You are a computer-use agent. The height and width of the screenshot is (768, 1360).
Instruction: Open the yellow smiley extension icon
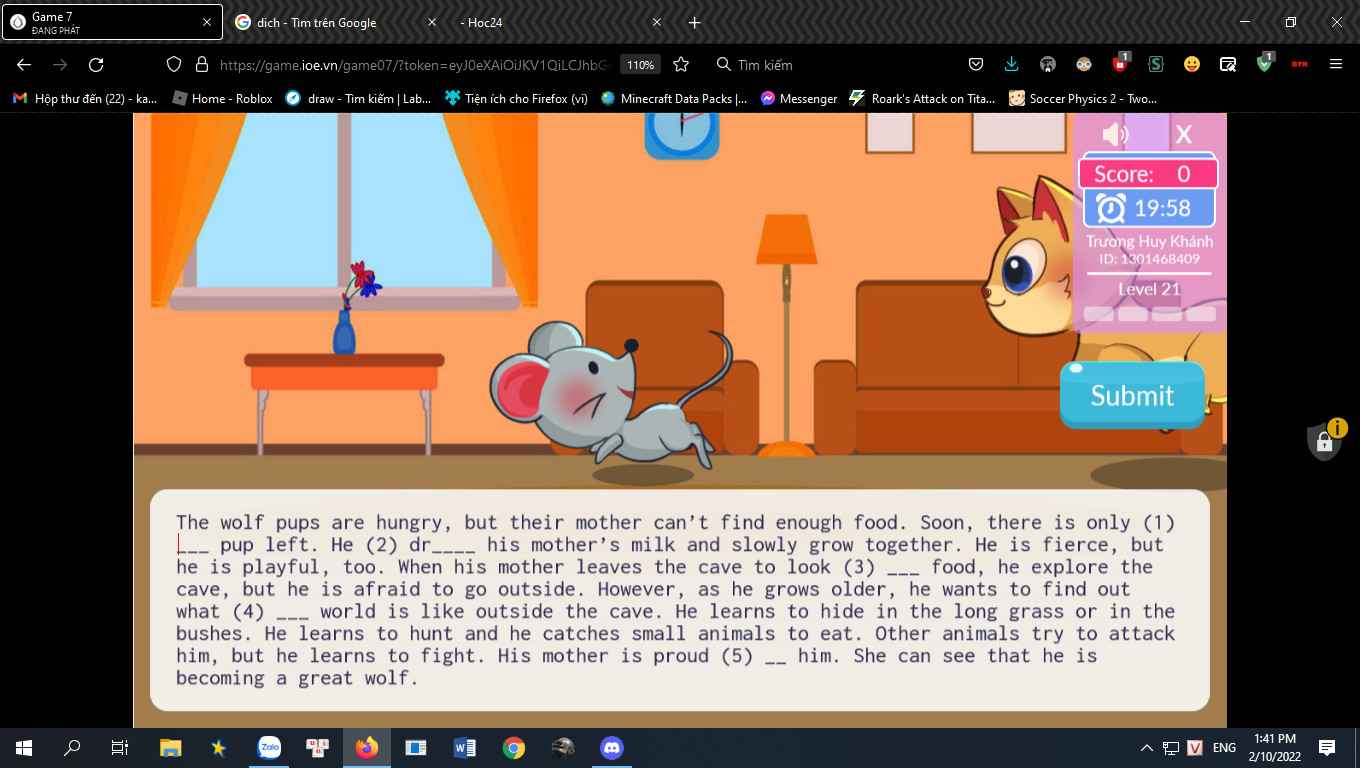1192,64
